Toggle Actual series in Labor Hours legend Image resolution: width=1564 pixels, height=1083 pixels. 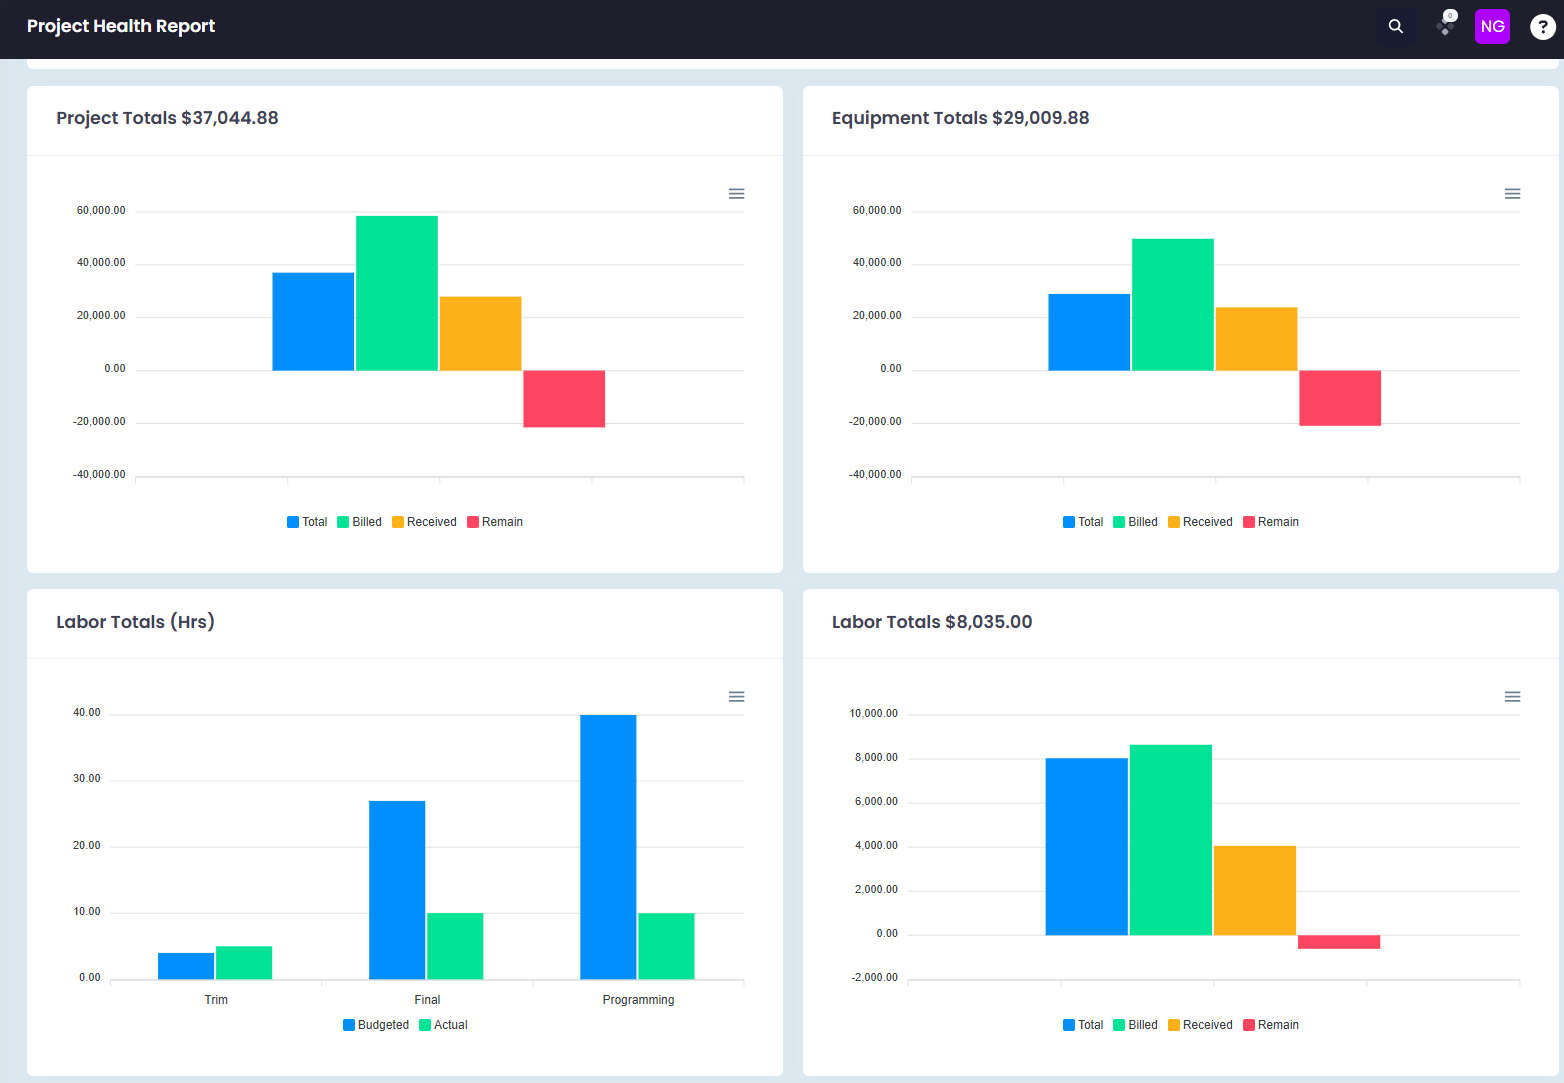click(443, 1025)
